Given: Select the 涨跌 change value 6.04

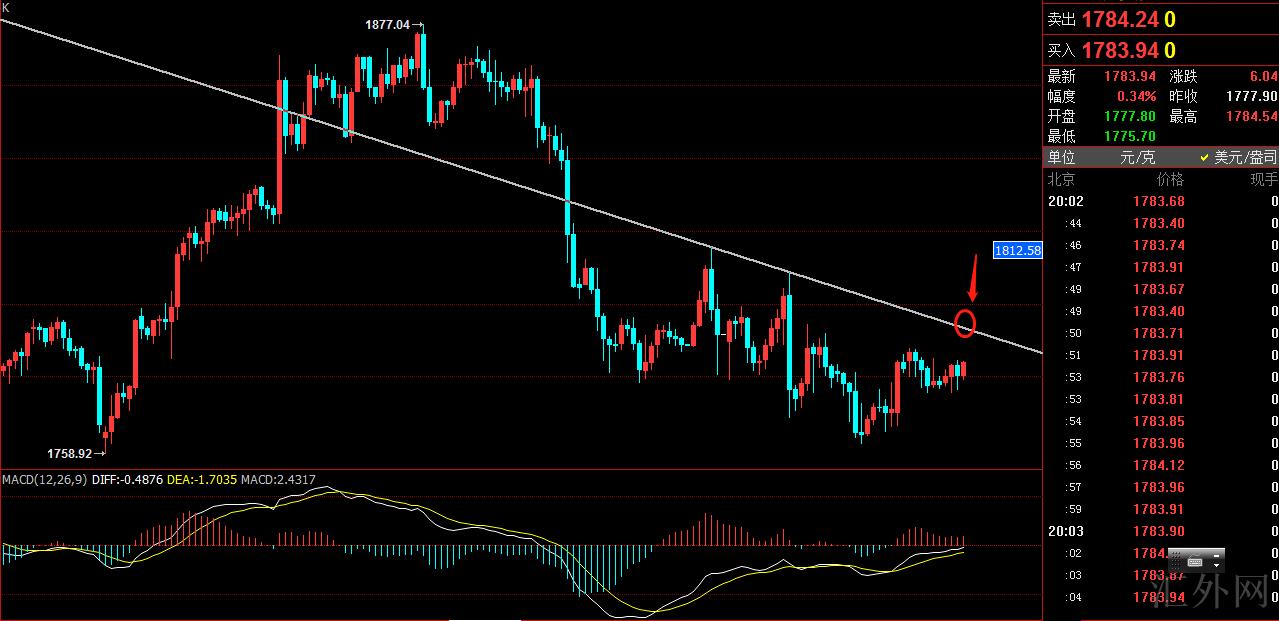Looking at the screenshot, I should tap(1263, 77).
